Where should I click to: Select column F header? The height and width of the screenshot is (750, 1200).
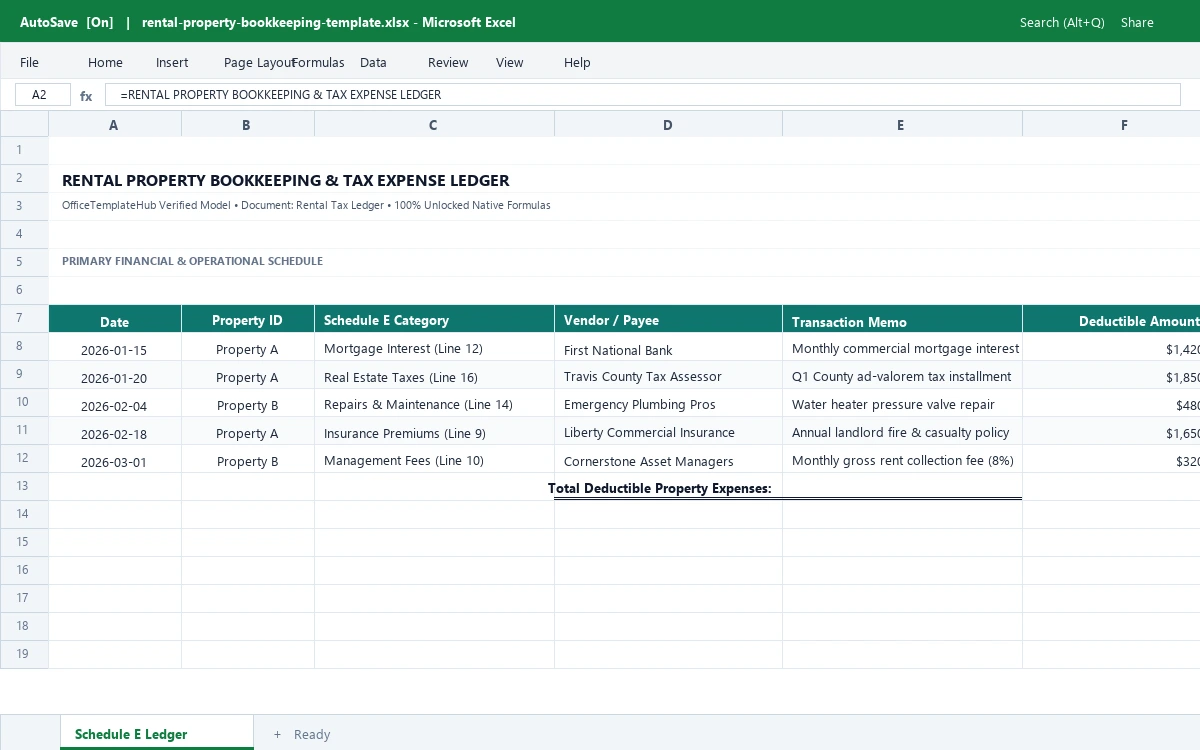pyautogui.click(x=1111, y=124)
